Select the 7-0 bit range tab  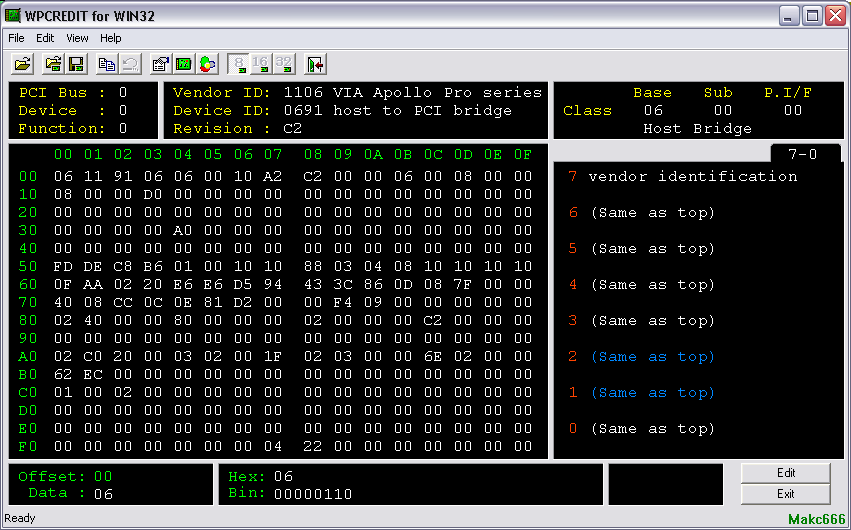(x=803, y=154)
